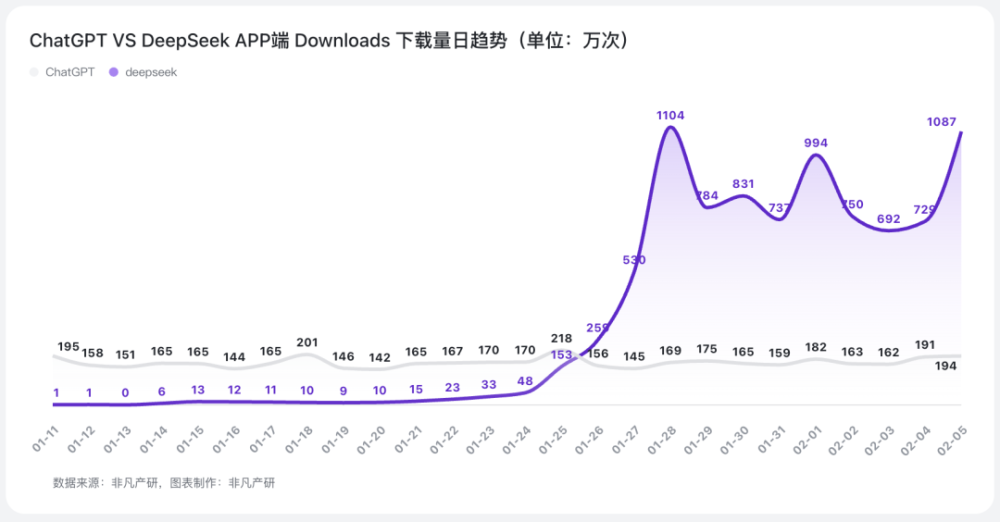
Task: Select the deepseek data label 737
Action: pyautogui.click(x=779, y=208)
